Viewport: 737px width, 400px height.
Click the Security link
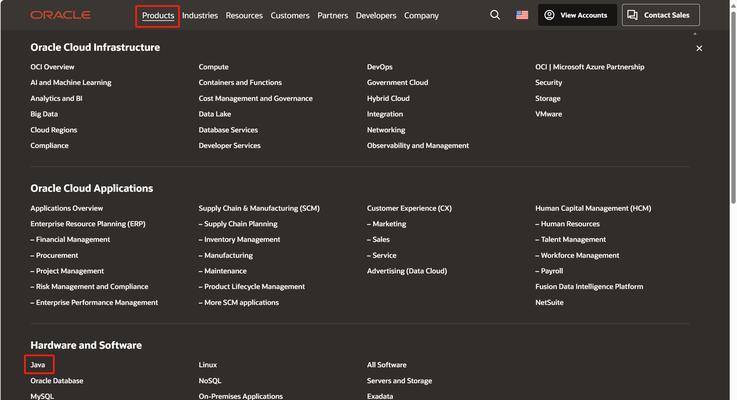point(549,82)
